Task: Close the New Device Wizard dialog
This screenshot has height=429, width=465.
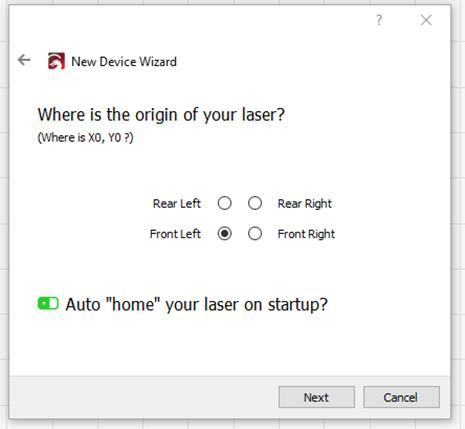Action: (426, 20)
